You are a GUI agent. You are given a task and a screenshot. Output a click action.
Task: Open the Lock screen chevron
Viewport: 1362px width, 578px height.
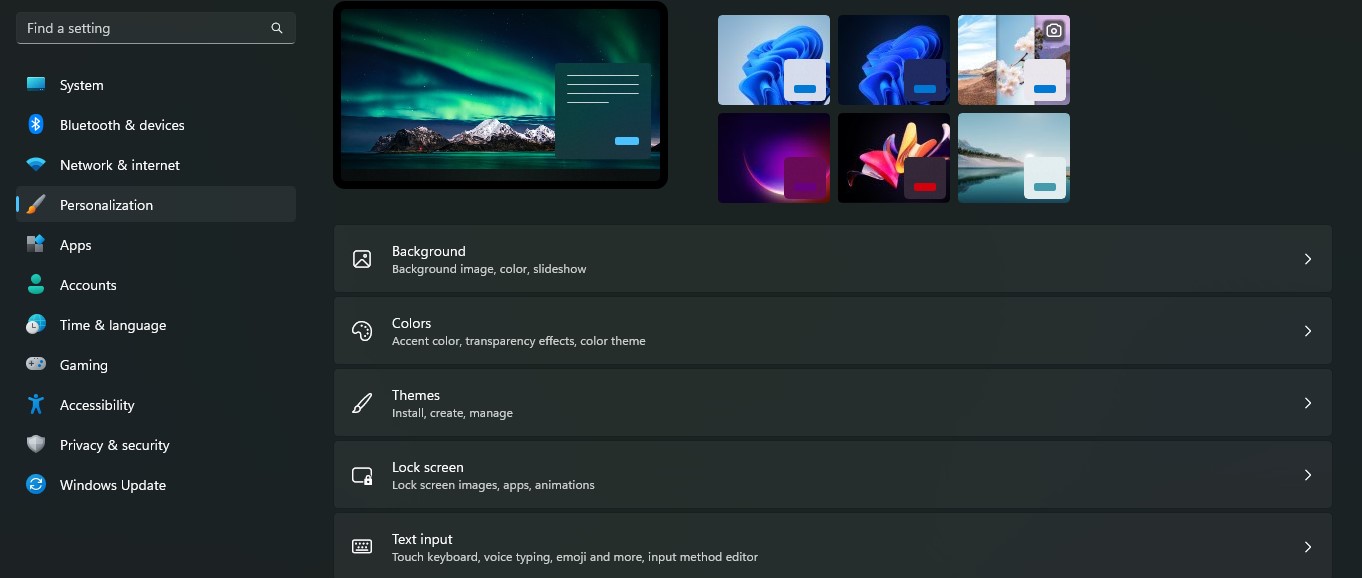tap(1308, 475)
